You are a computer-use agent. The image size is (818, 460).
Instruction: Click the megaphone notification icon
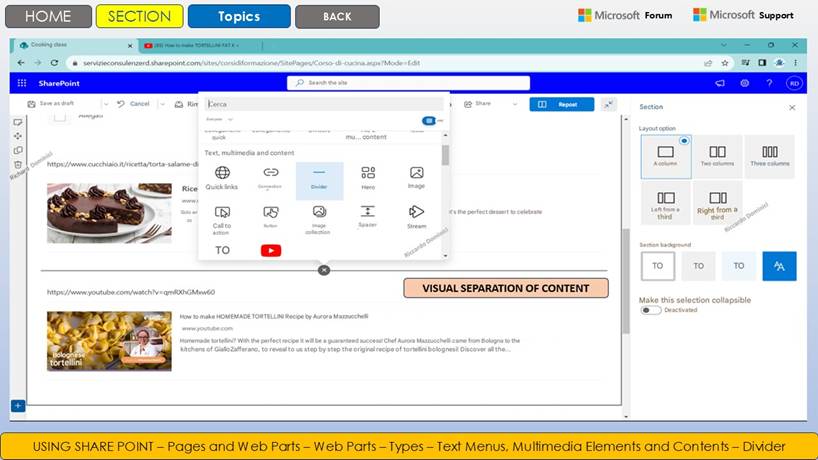720,83
